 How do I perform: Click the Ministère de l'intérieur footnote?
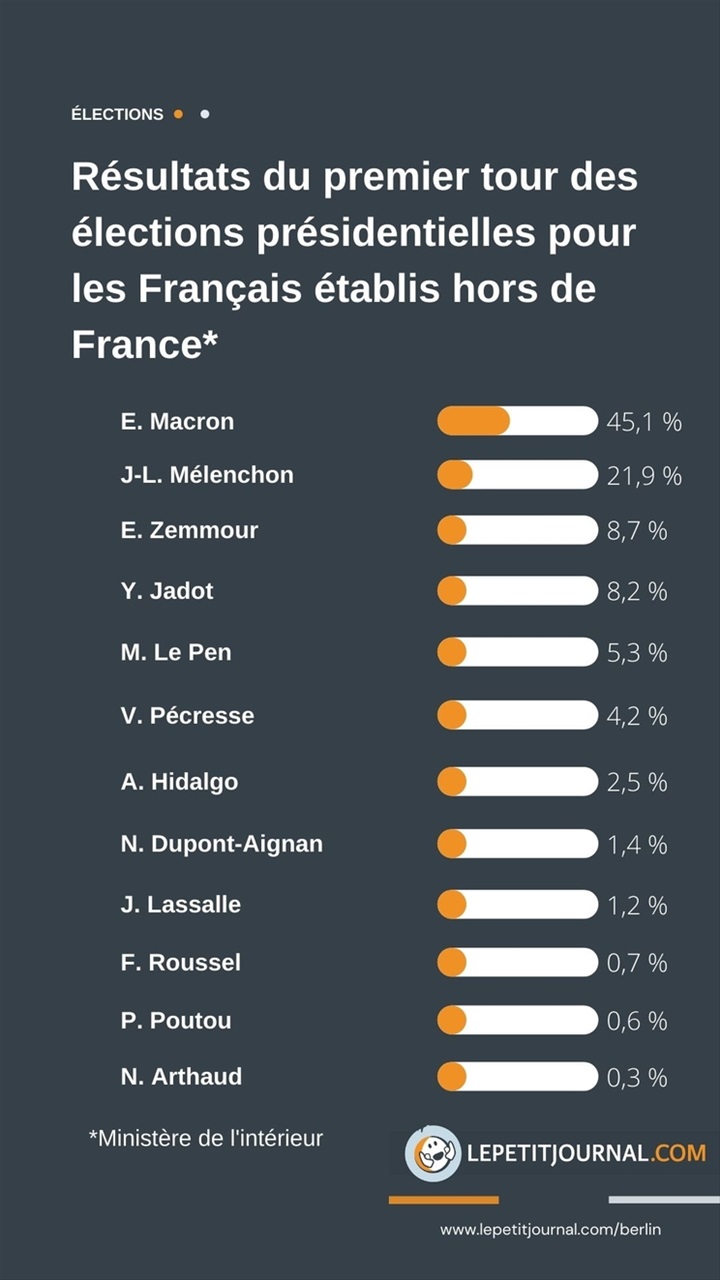pyautogui.click(x=206, y=1138)
